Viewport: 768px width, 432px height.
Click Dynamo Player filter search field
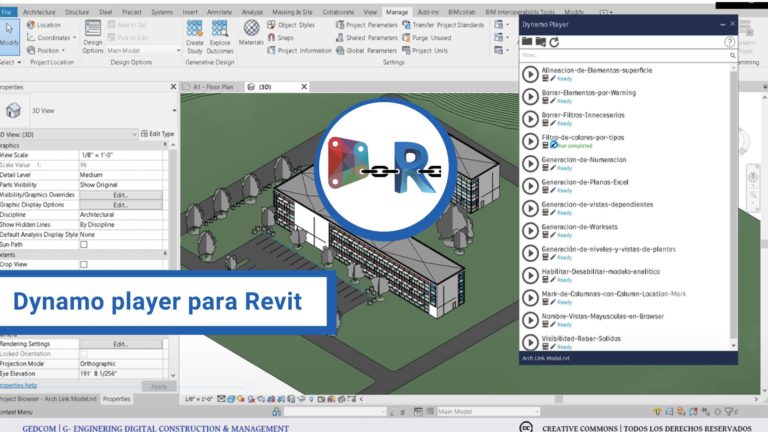click(x=628, y=55)
